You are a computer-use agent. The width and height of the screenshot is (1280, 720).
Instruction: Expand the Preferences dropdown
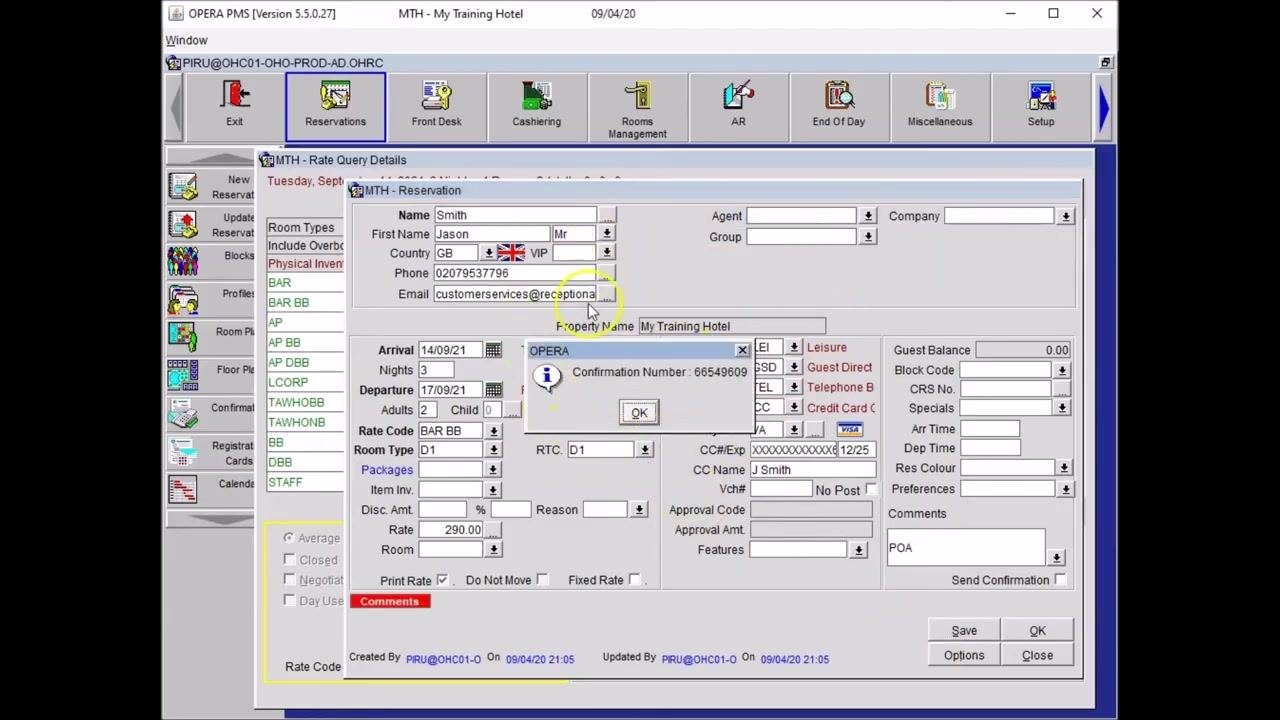[x=1066, y=489]
